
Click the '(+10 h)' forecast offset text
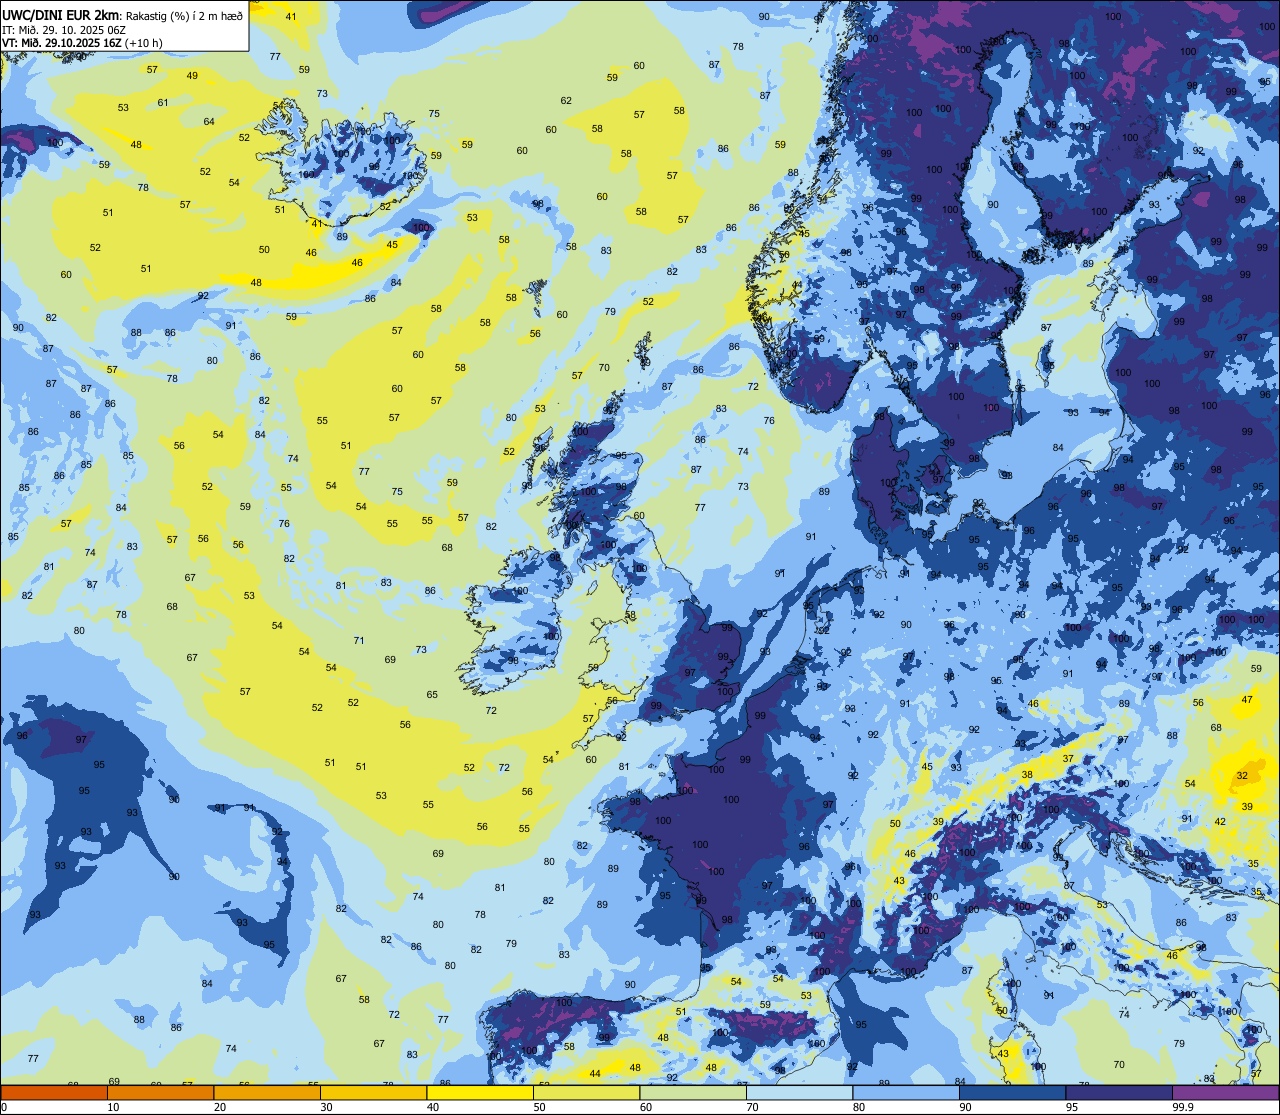coord(143,43)
